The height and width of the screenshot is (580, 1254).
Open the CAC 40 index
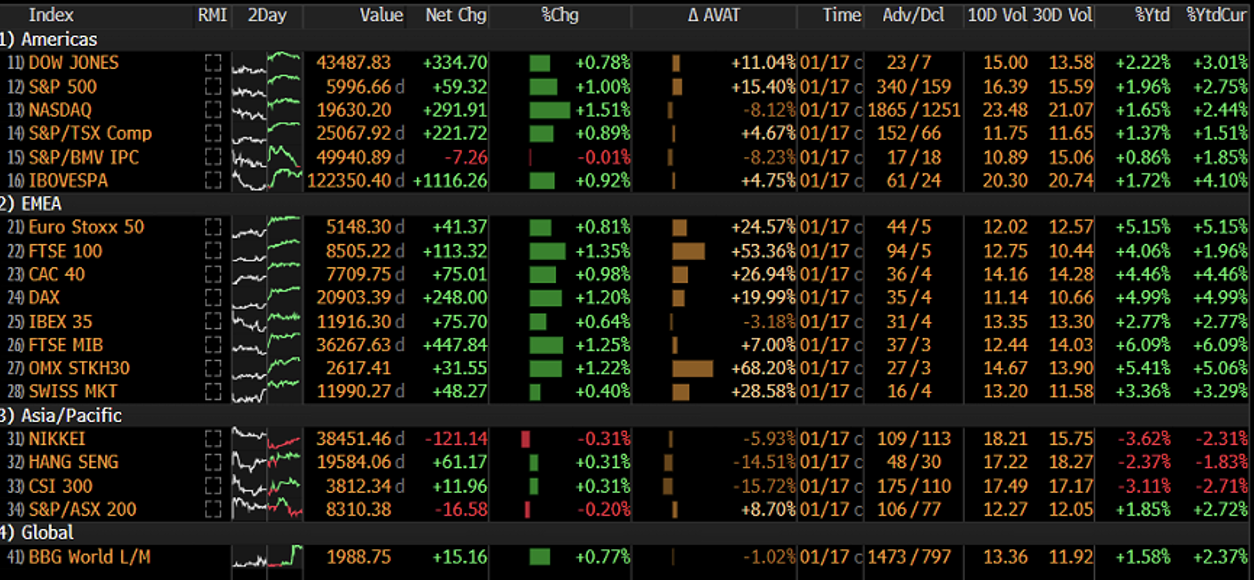[57, 274]
